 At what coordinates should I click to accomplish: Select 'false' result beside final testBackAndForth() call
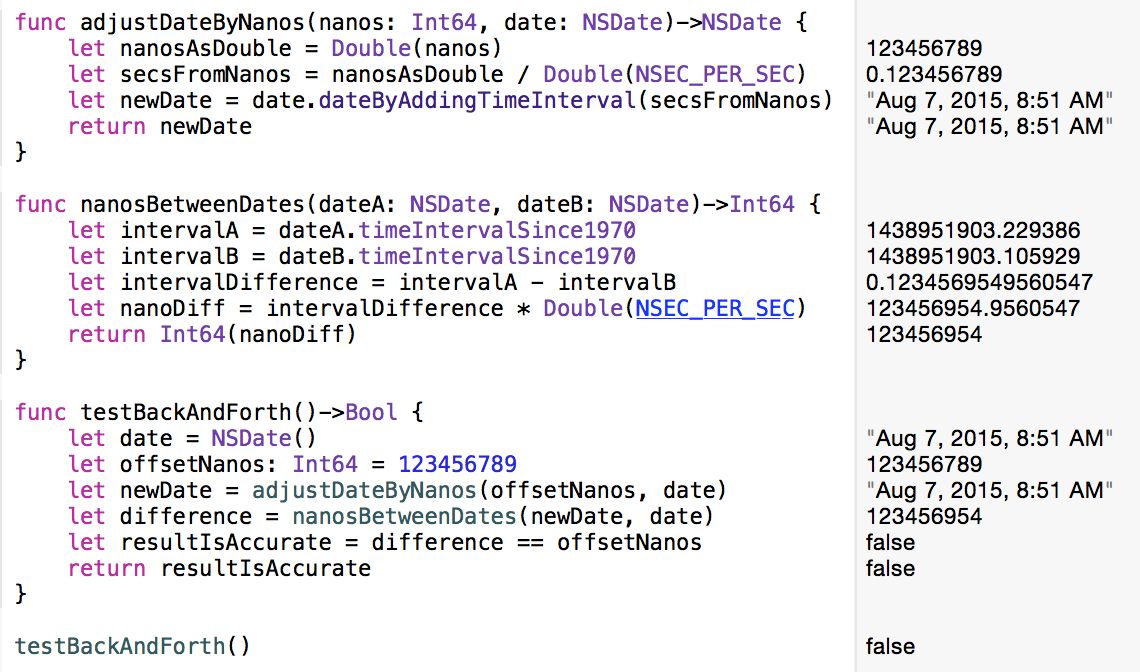pos(891,646)
